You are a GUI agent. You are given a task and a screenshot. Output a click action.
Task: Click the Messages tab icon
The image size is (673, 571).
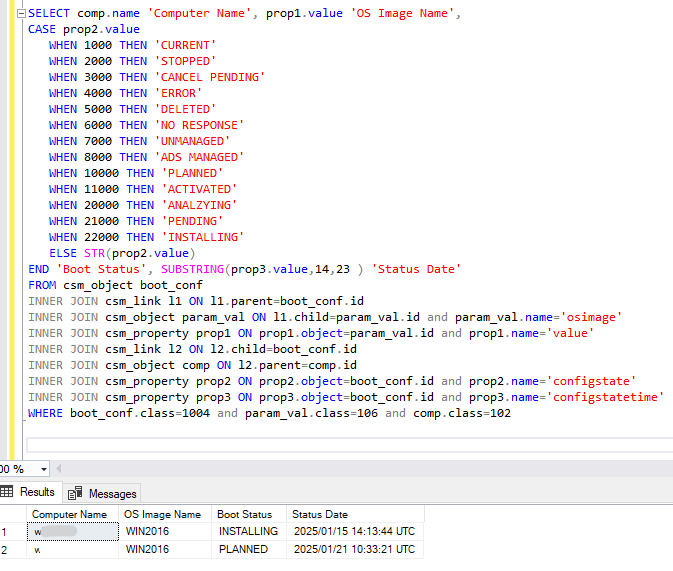pos(75,493)
